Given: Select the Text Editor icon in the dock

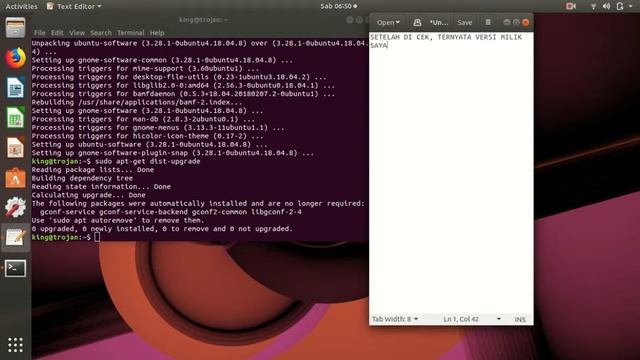Looking at the screenshot, I should tap(16, 237).
